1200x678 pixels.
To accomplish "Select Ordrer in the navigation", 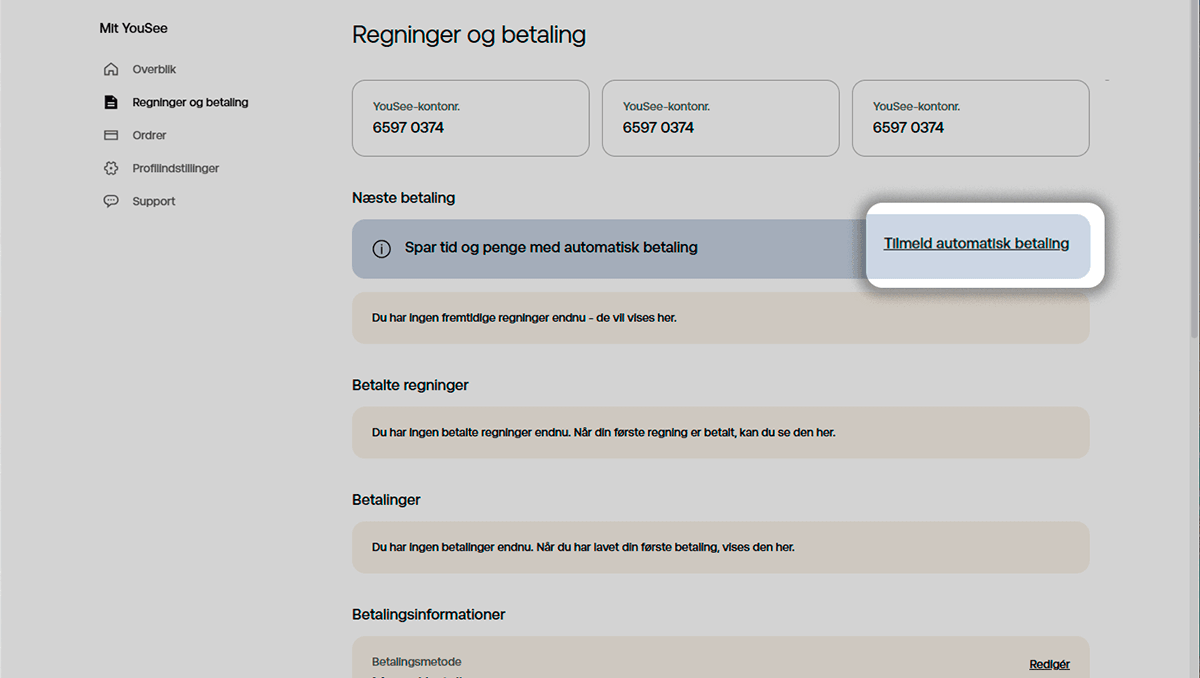I will [x=149, y=134].
